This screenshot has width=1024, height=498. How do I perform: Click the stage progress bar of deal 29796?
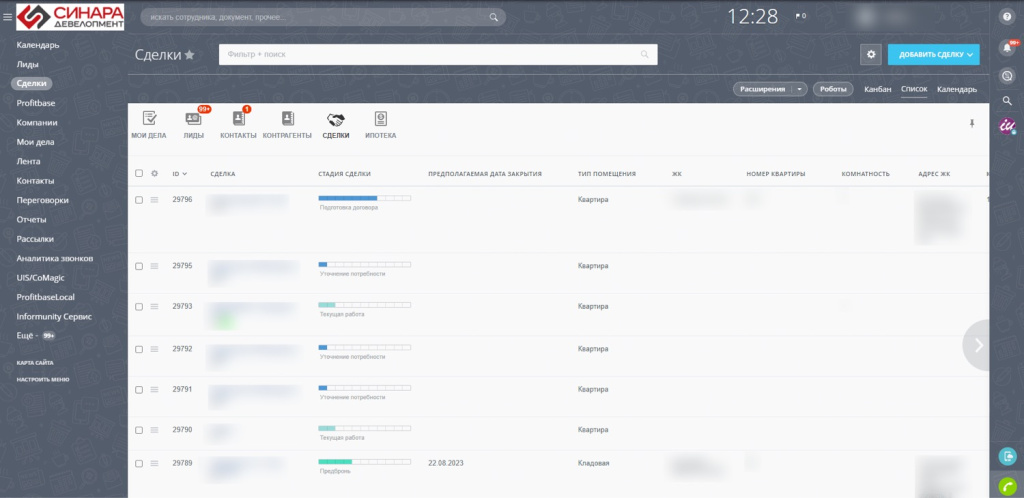pos(364,198)
